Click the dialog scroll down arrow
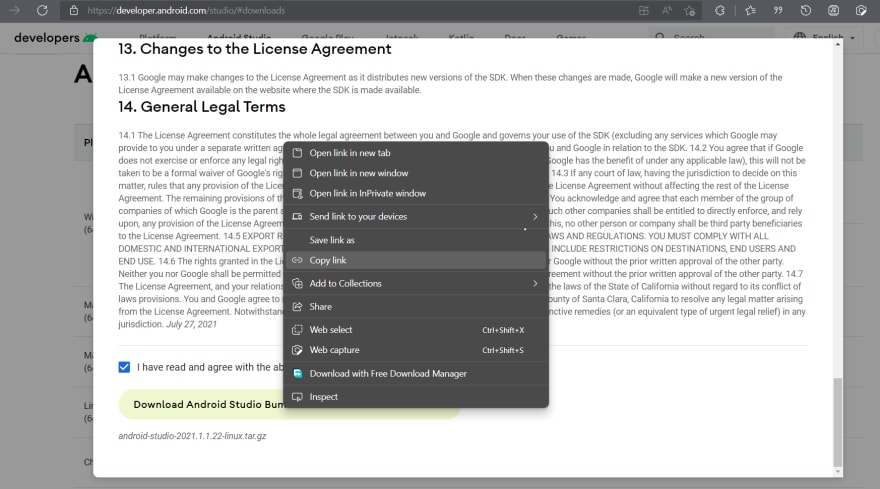 click(x=838, y=472)
